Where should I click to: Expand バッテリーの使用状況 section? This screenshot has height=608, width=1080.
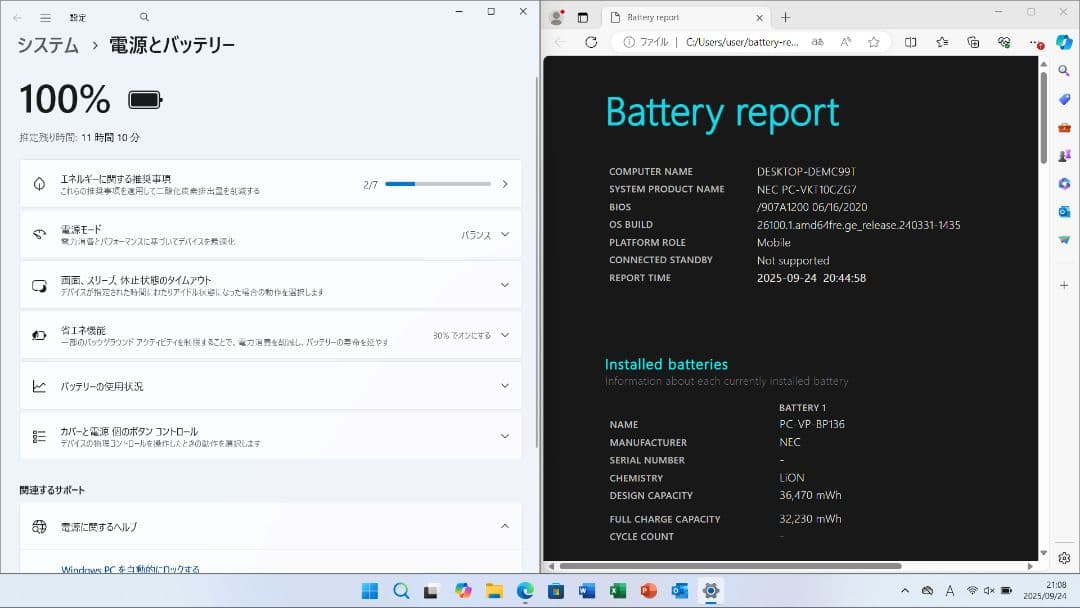(x=505, y=385)
